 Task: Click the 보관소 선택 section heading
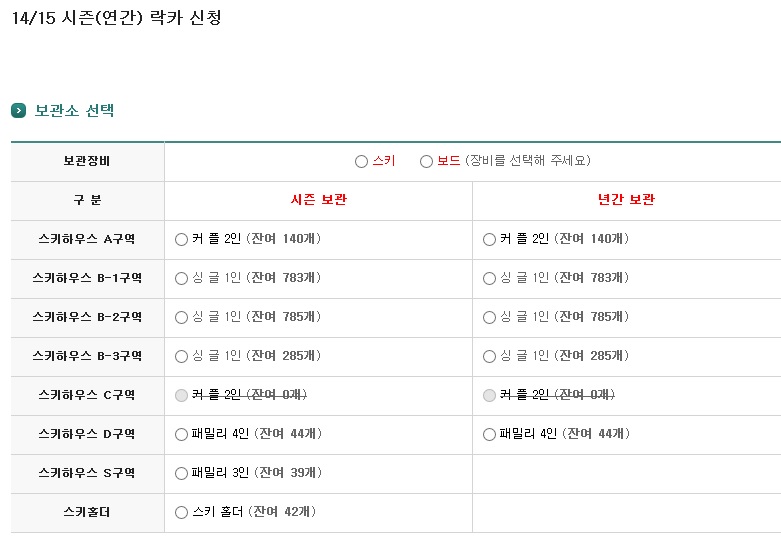pyautogui.click(x=74, y=111)
